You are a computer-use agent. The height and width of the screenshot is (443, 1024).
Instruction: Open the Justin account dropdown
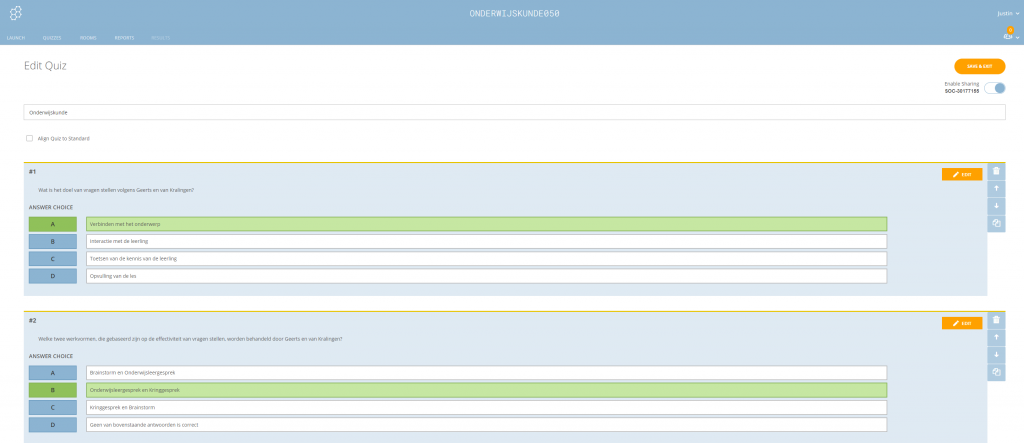pyautogui.click(x=1005, y=14)
